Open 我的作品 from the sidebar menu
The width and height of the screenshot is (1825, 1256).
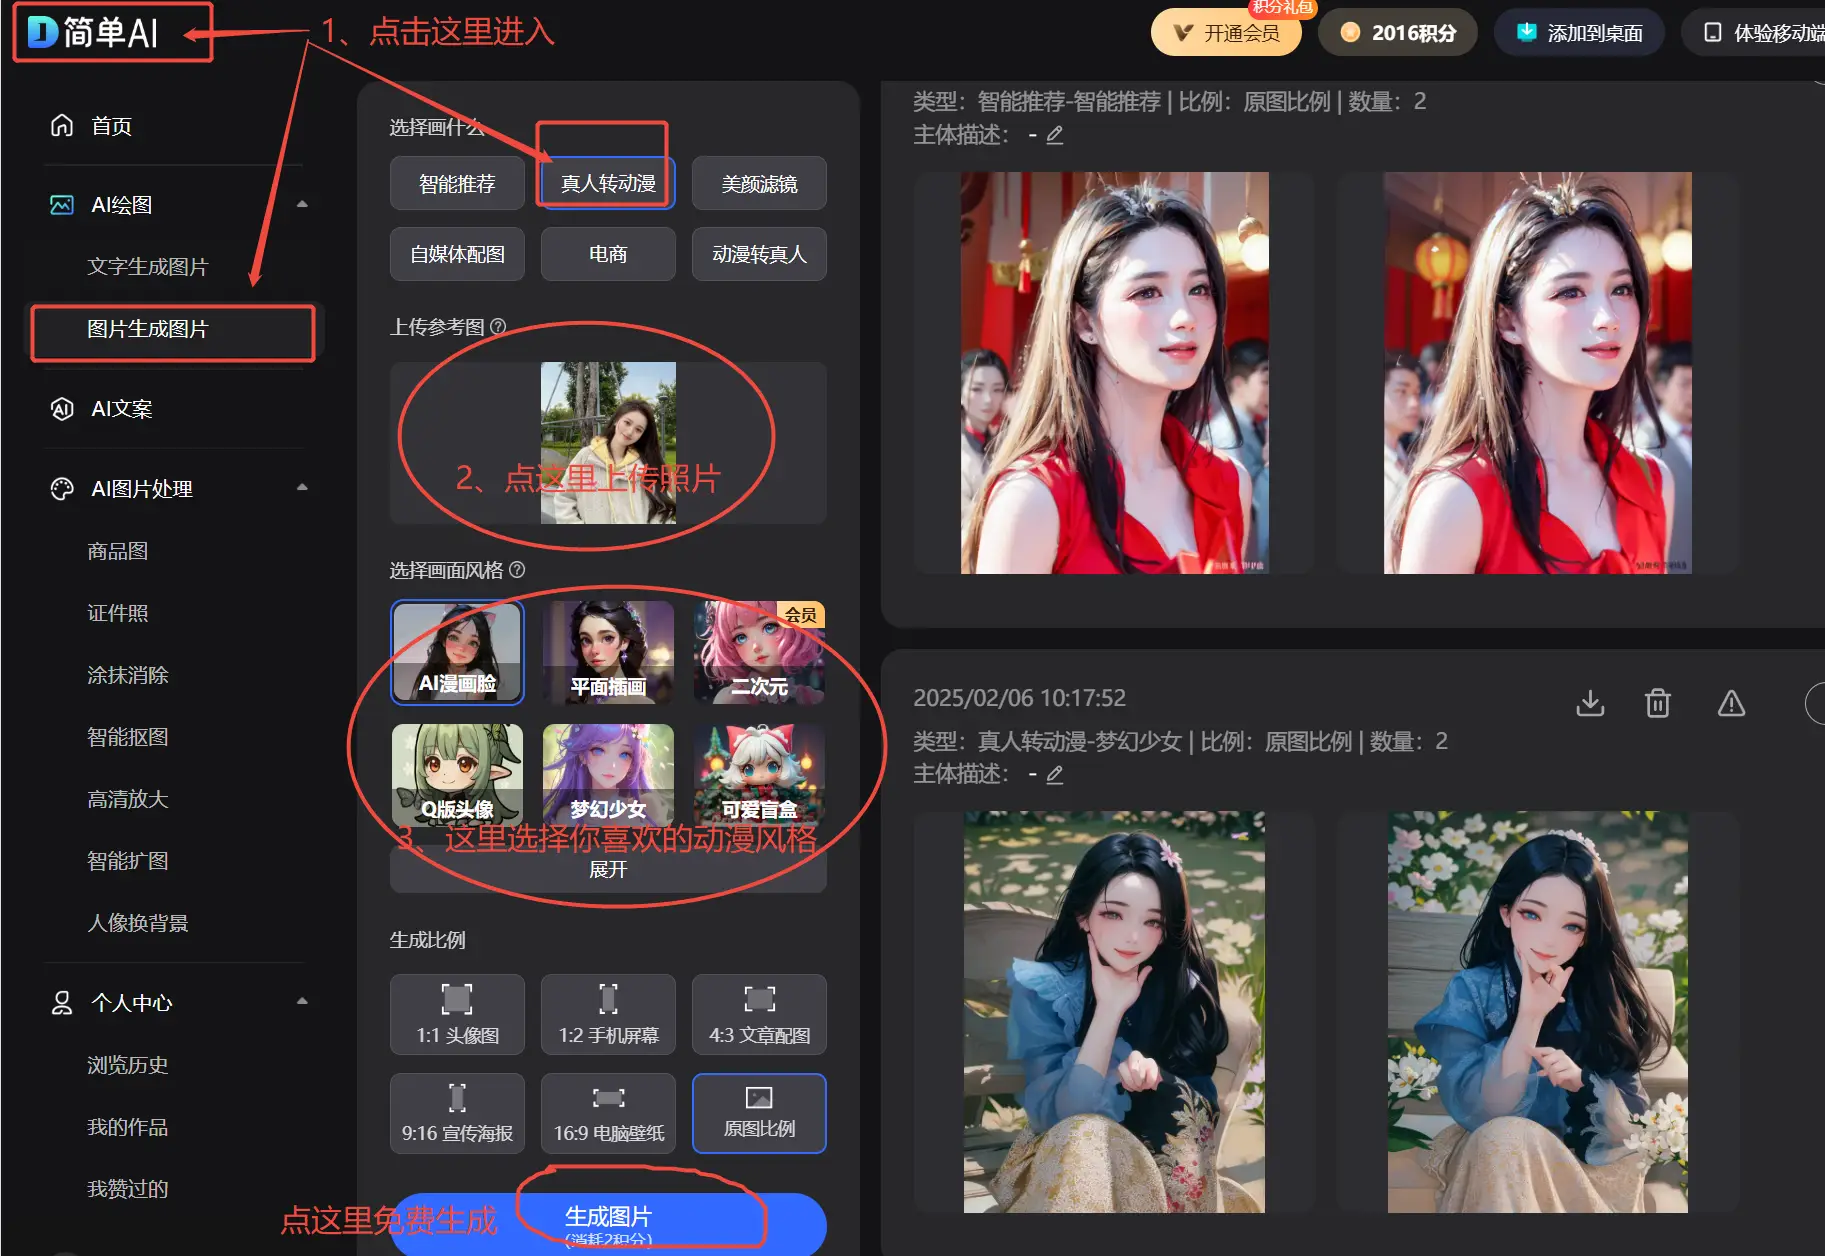pyautogui.click(x=126, y=1127)
